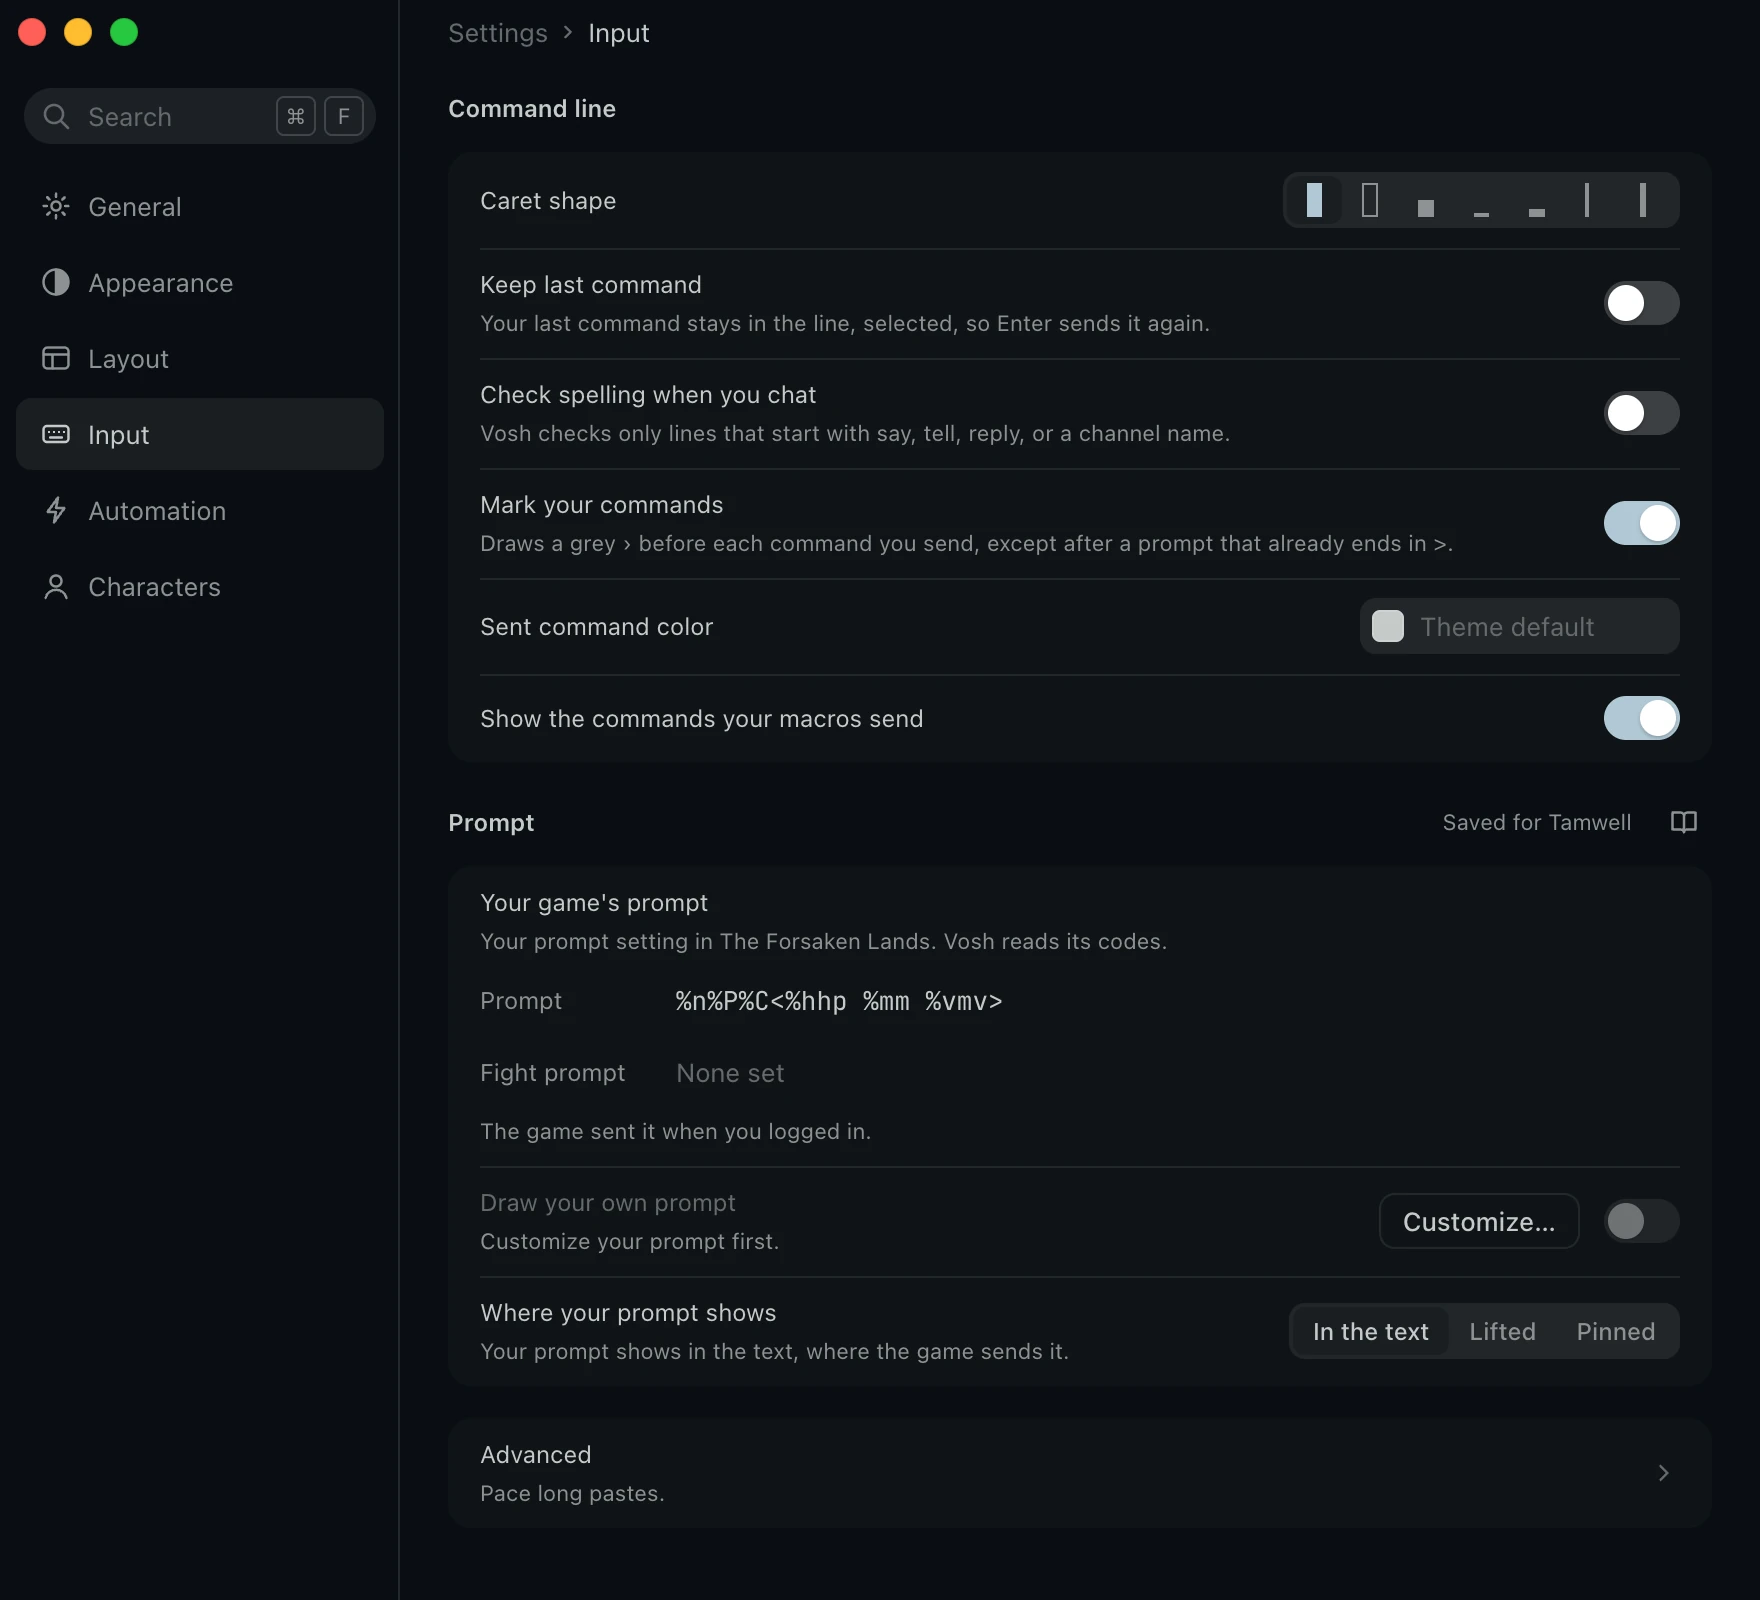Open the Sent command color Theme default picker
Image resolution: width=1760 pixels, height=1600 pixels.
coord(1519,626)
